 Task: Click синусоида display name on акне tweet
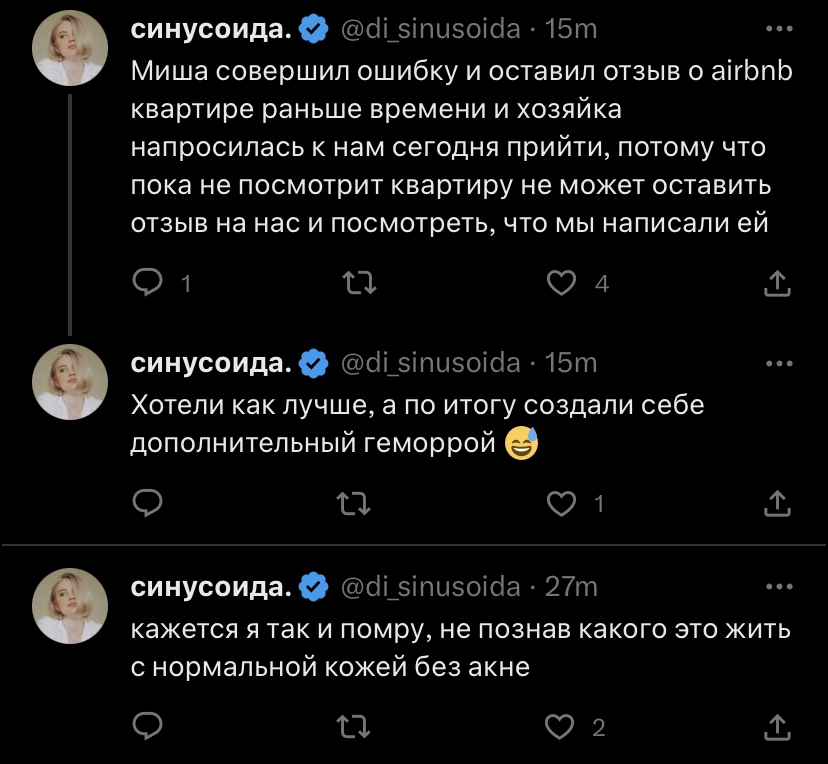[x=212, y=586]
